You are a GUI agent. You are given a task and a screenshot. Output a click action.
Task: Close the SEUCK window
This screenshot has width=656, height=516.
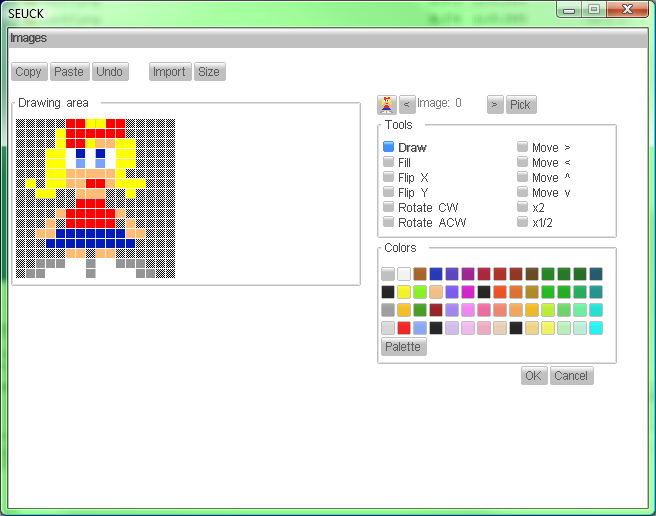pyautogui.click(x=628, y=10)
